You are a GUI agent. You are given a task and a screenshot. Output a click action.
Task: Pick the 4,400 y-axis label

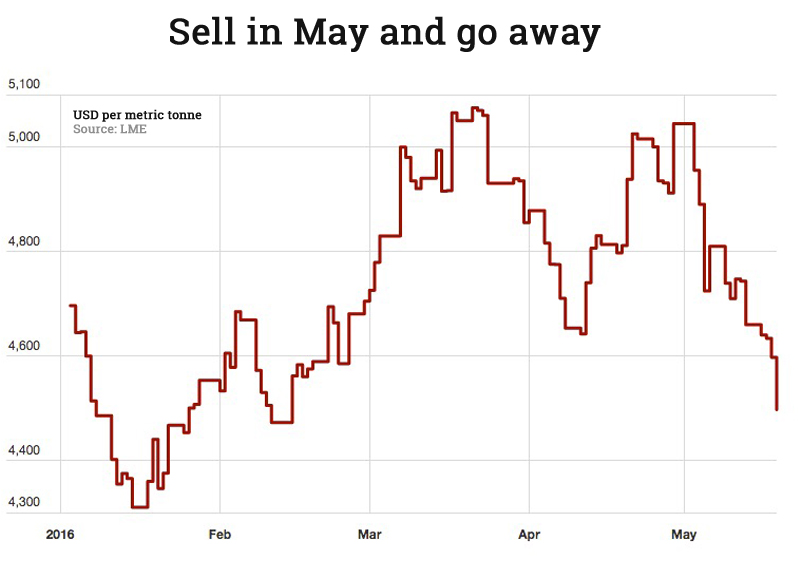[x=24, y=451]
